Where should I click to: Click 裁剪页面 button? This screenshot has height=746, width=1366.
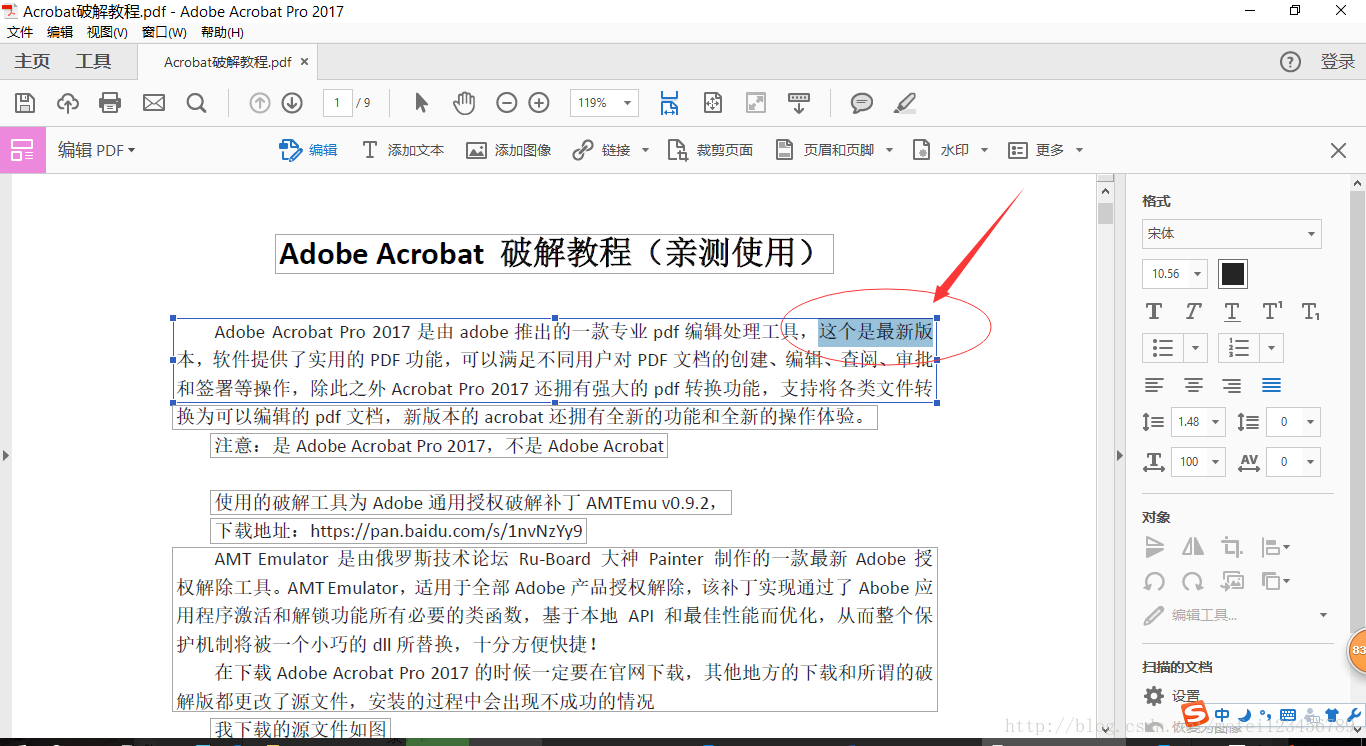point(710,150)
